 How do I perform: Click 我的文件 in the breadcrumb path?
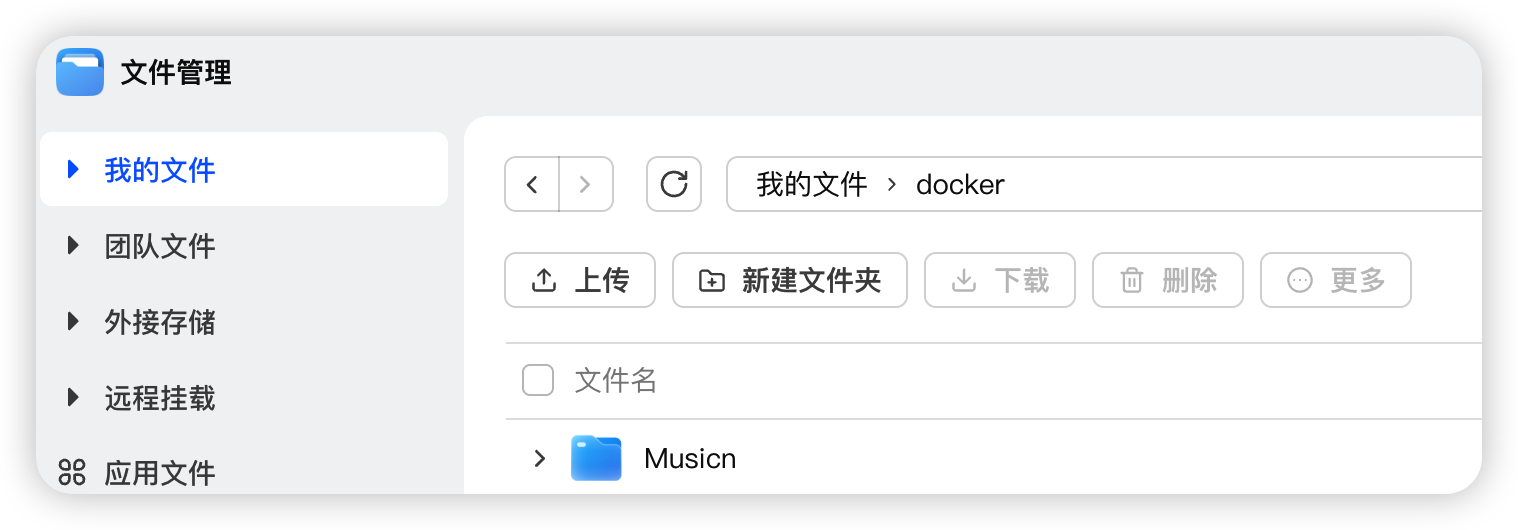811,184
